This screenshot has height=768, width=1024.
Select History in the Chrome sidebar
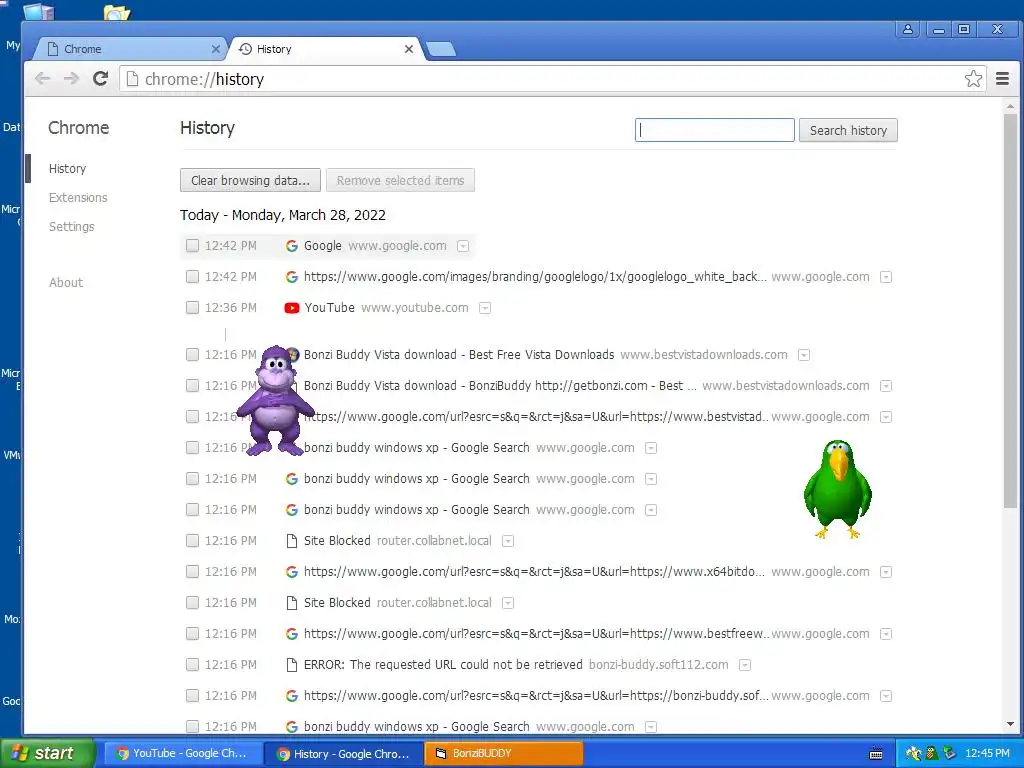coord(67,168)
